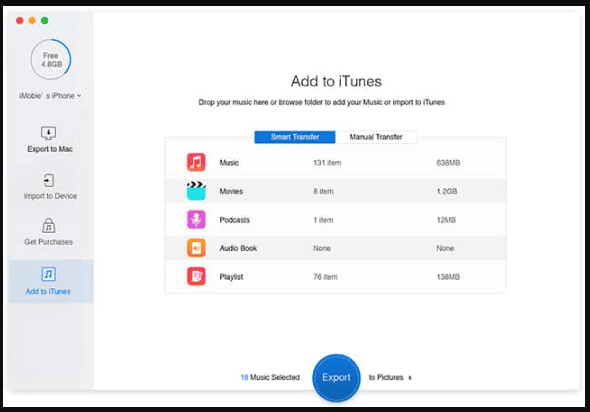Click the 'Movies' row label
The width and height of the screenshot is (590, 412).
[x=231, y=192]
